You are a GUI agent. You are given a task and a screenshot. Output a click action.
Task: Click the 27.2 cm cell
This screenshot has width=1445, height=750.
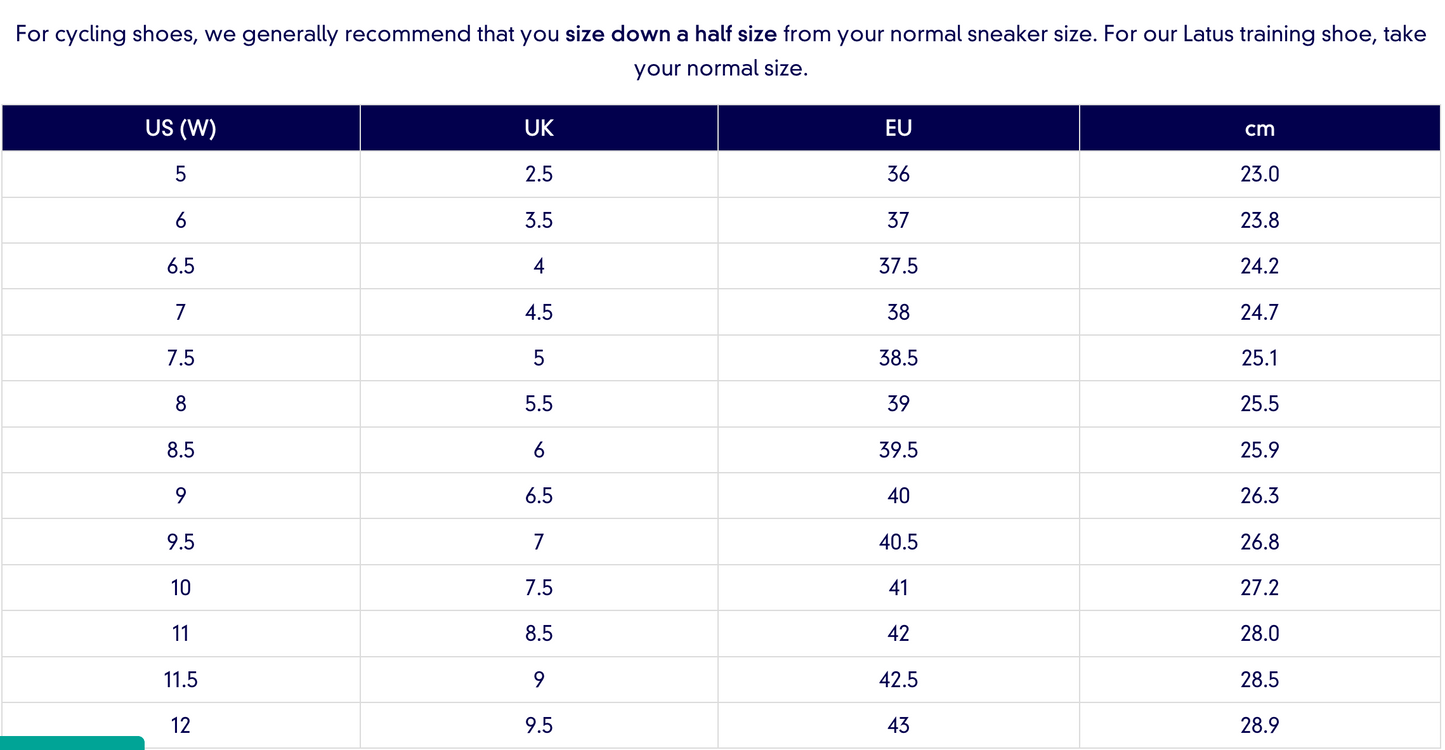1260,588
